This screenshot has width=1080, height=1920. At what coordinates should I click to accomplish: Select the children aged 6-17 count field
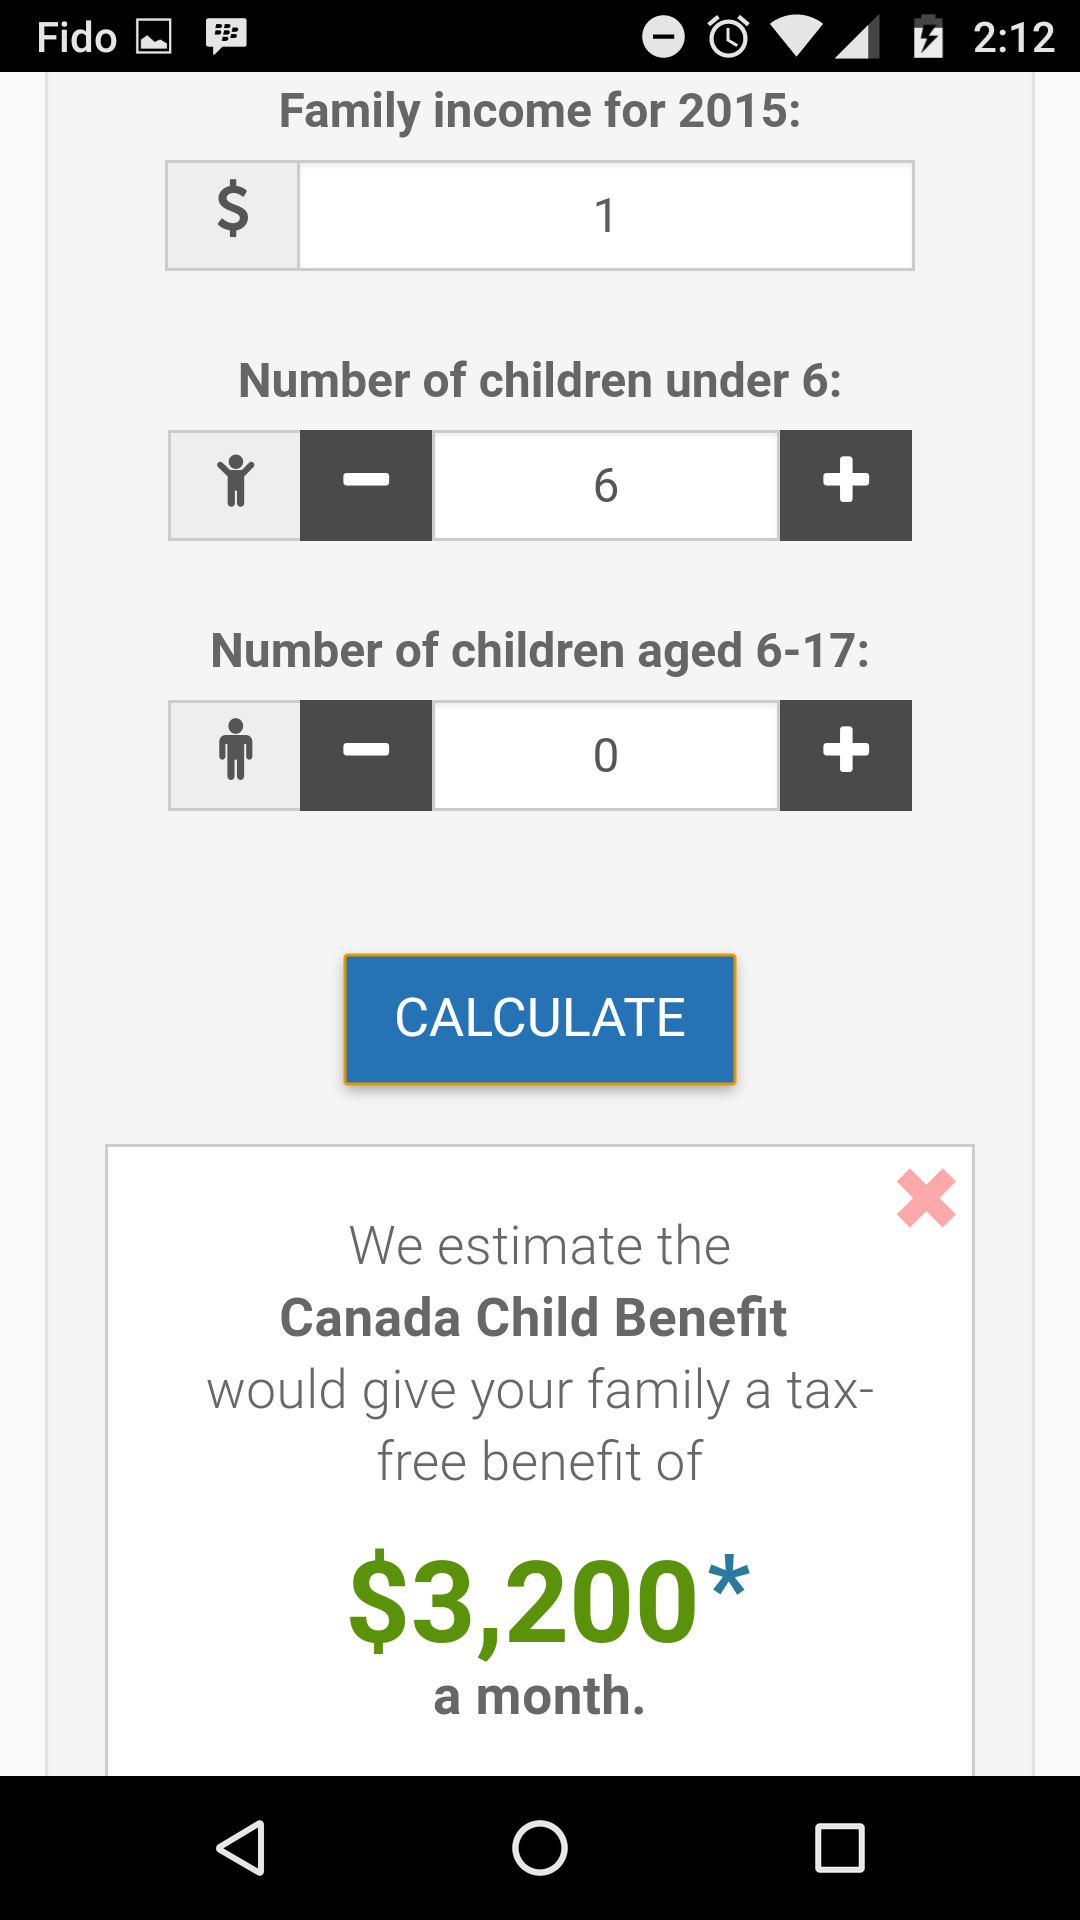coord(606,756)
